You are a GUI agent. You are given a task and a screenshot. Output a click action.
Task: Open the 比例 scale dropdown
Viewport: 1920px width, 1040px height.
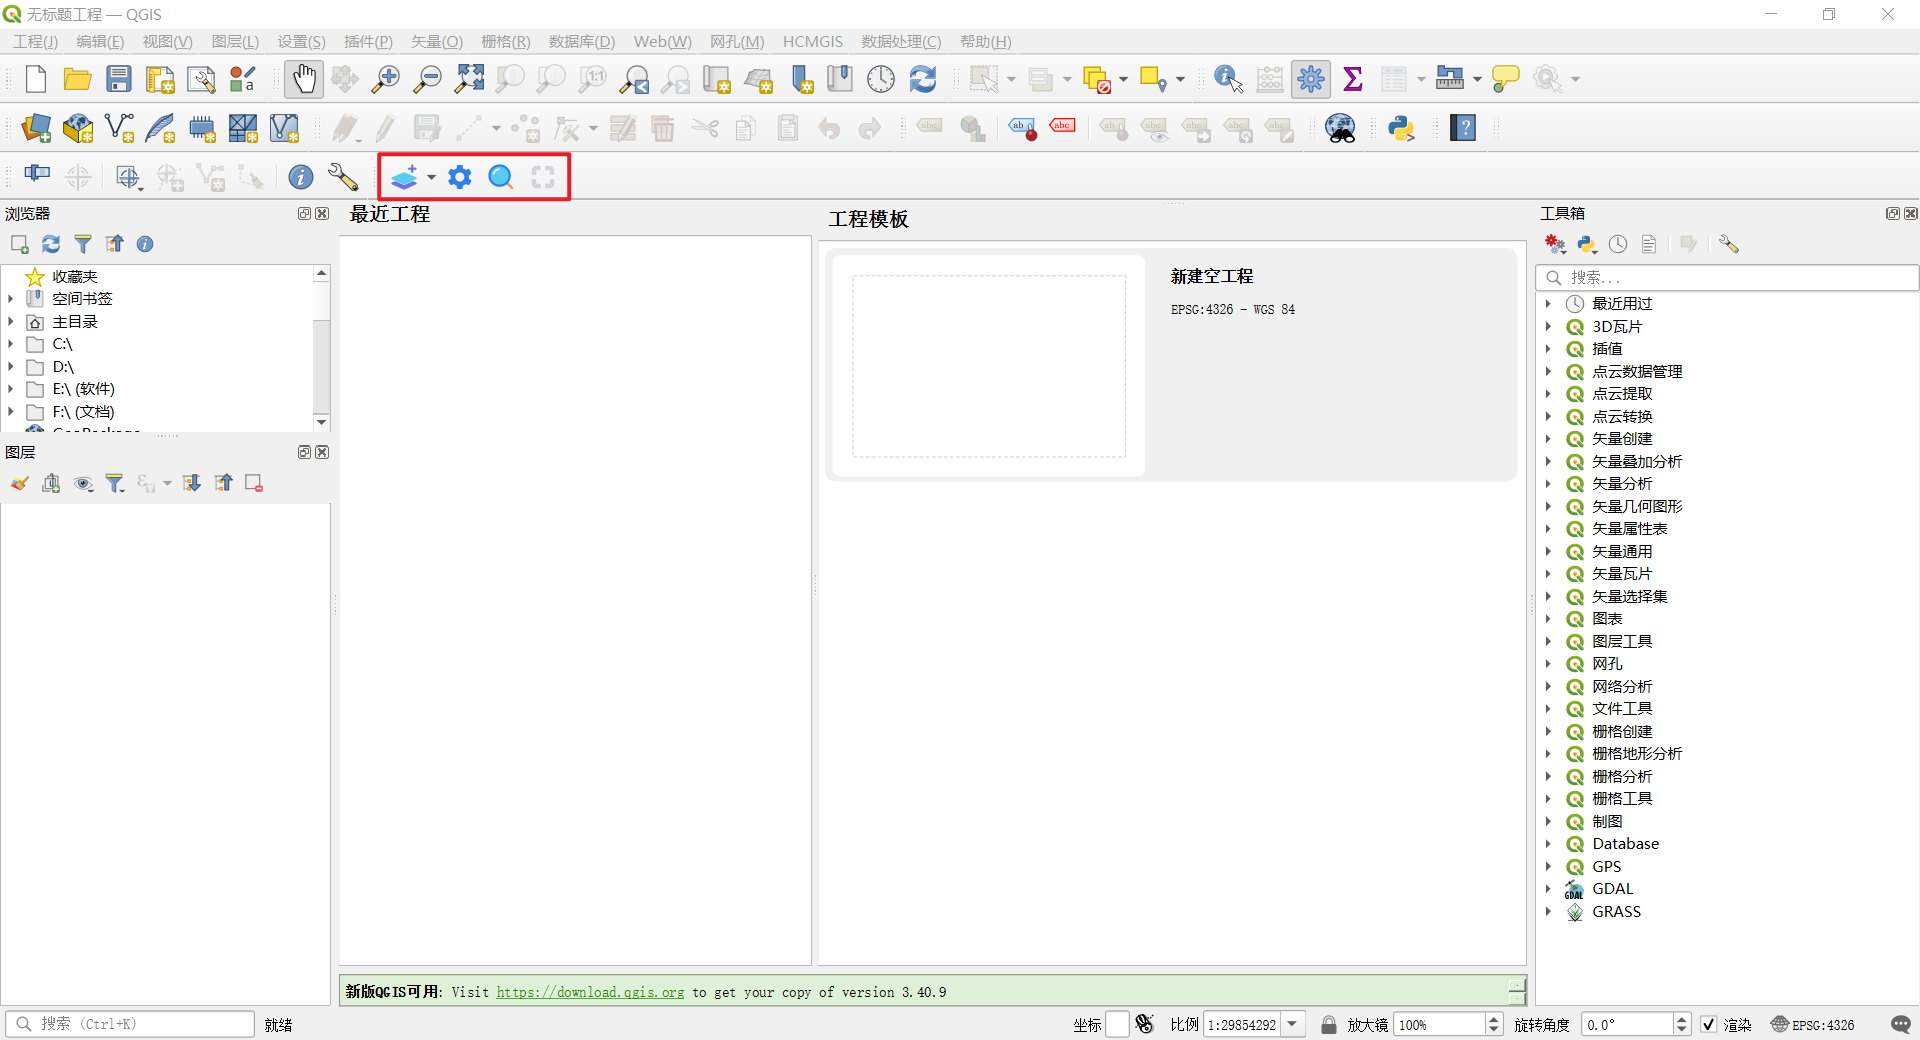1293,1024
